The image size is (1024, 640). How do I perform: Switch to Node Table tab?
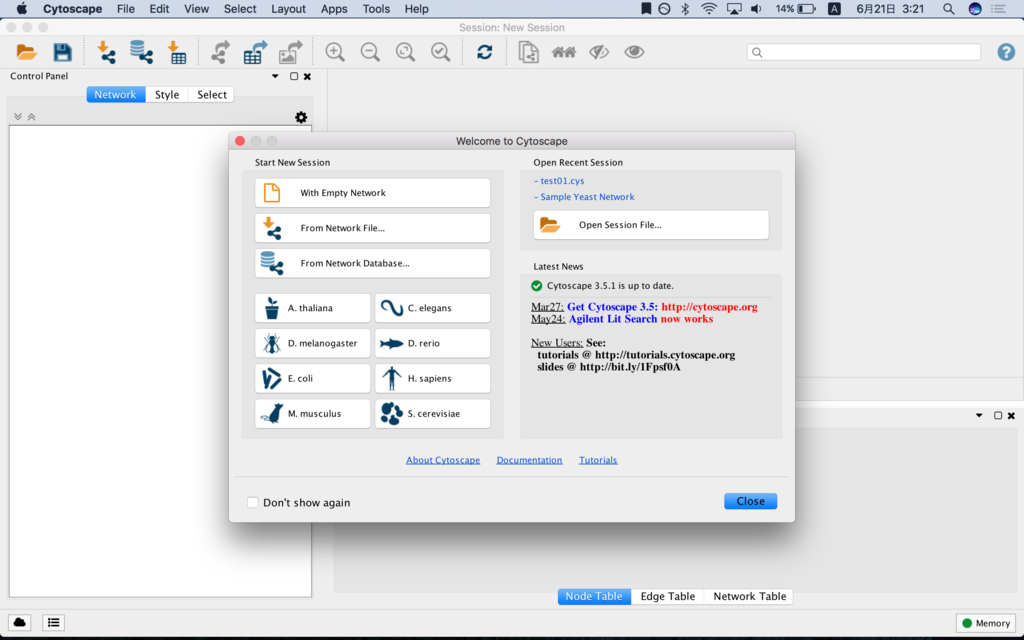pos(594,596)
